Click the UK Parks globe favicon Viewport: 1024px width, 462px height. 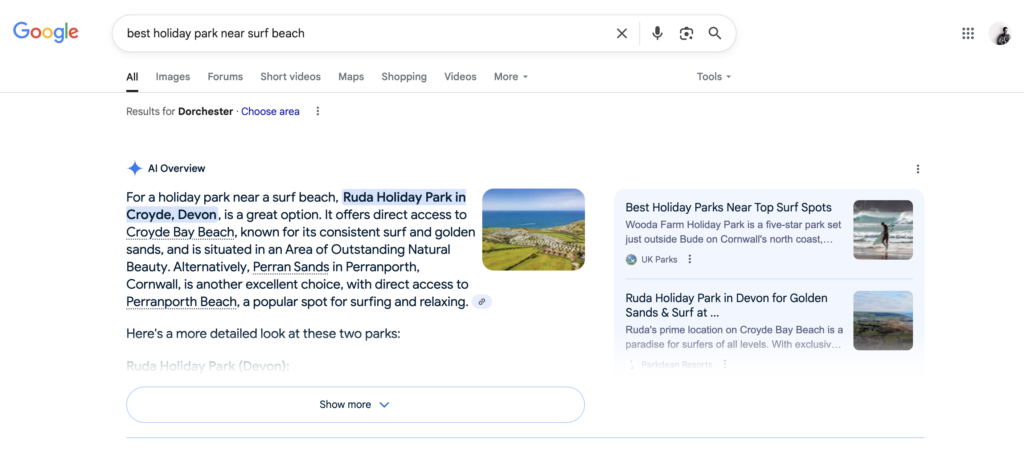[631, 259]
